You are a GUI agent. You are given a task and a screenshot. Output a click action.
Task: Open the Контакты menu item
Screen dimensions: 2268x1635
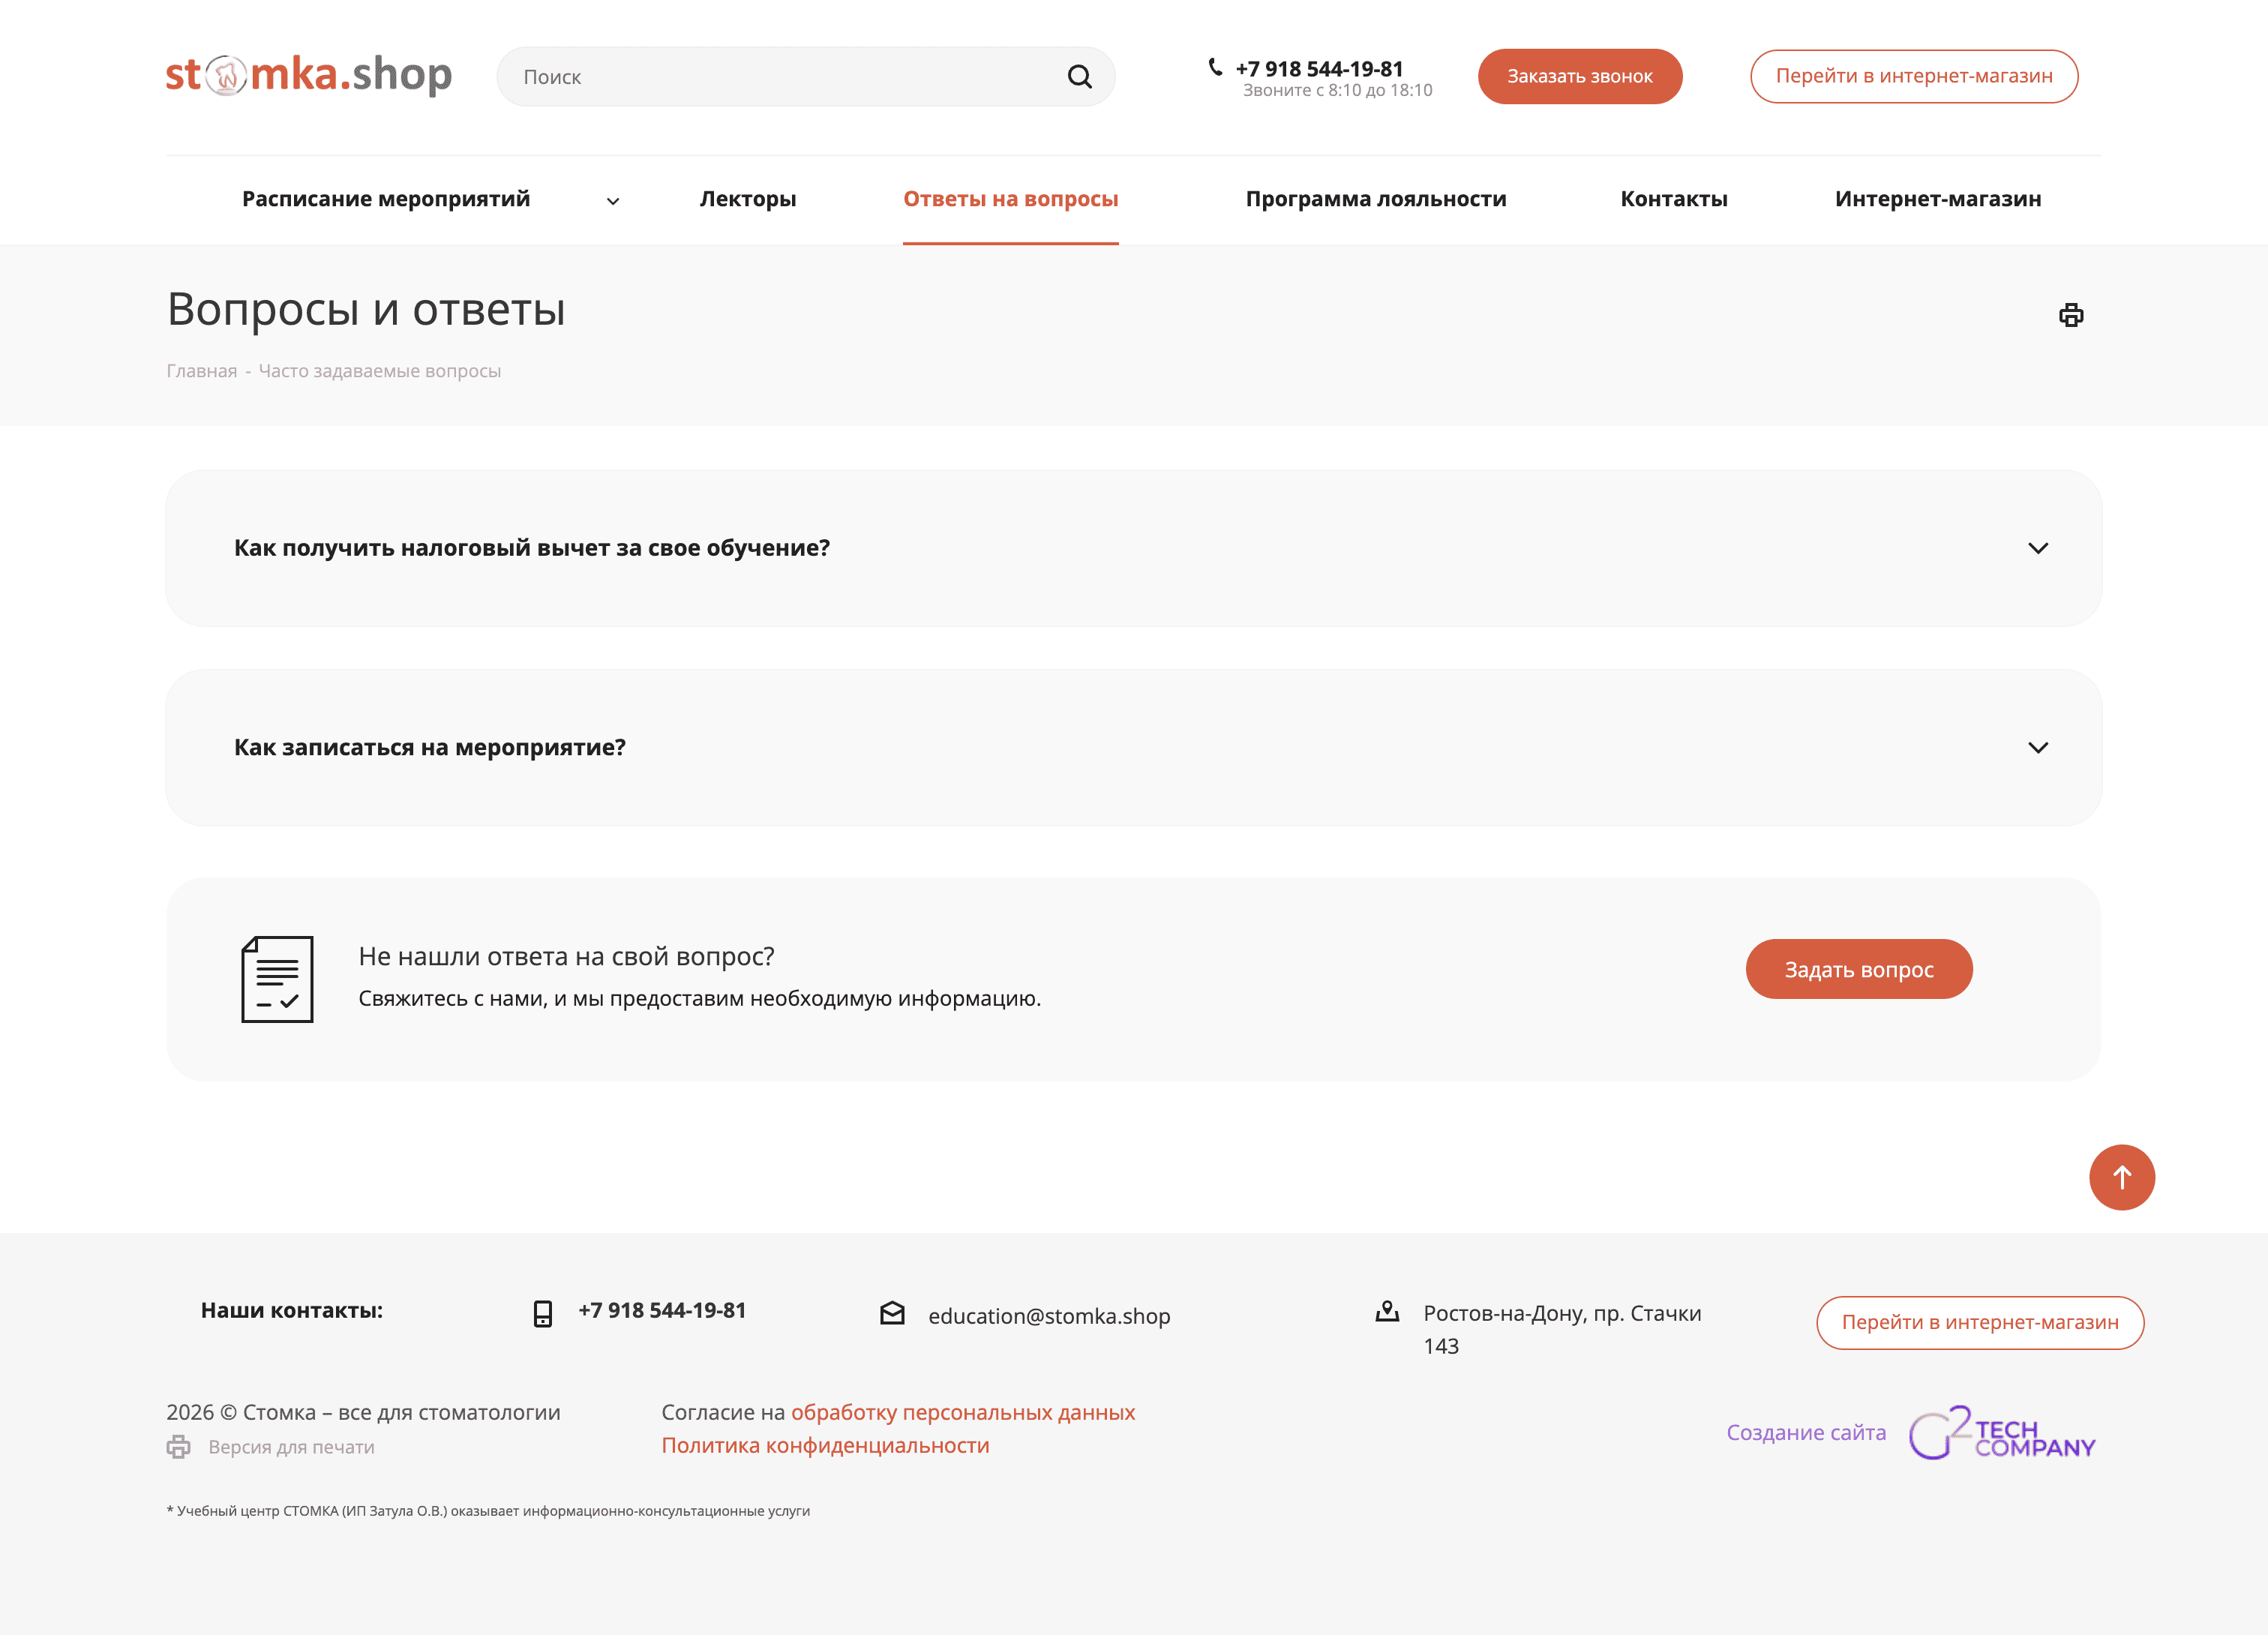coord(1673,199)
